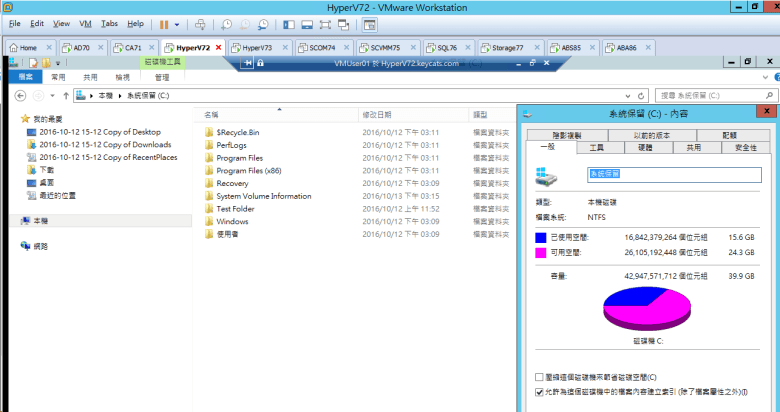Click the orange pause VM toolbar icon

[163, 23]
